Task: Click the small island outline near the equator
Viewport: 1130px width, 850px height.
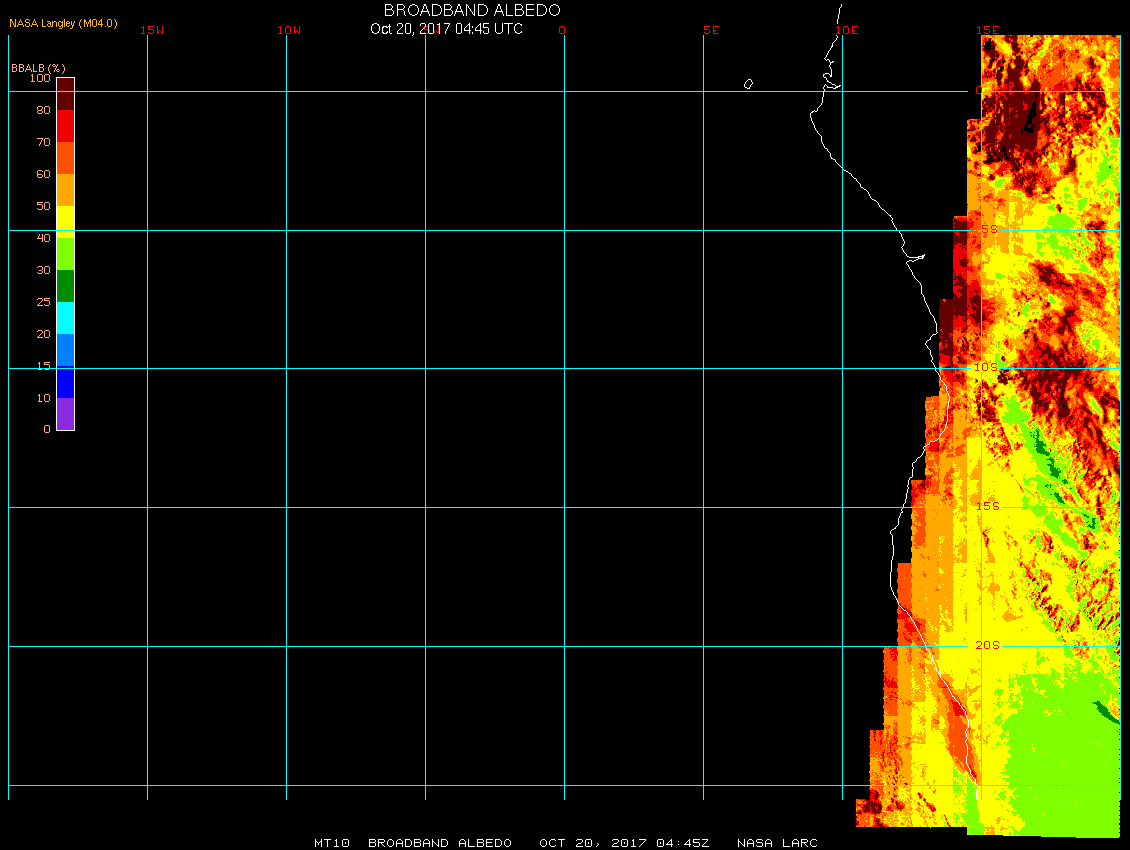Action: point(748,84)
